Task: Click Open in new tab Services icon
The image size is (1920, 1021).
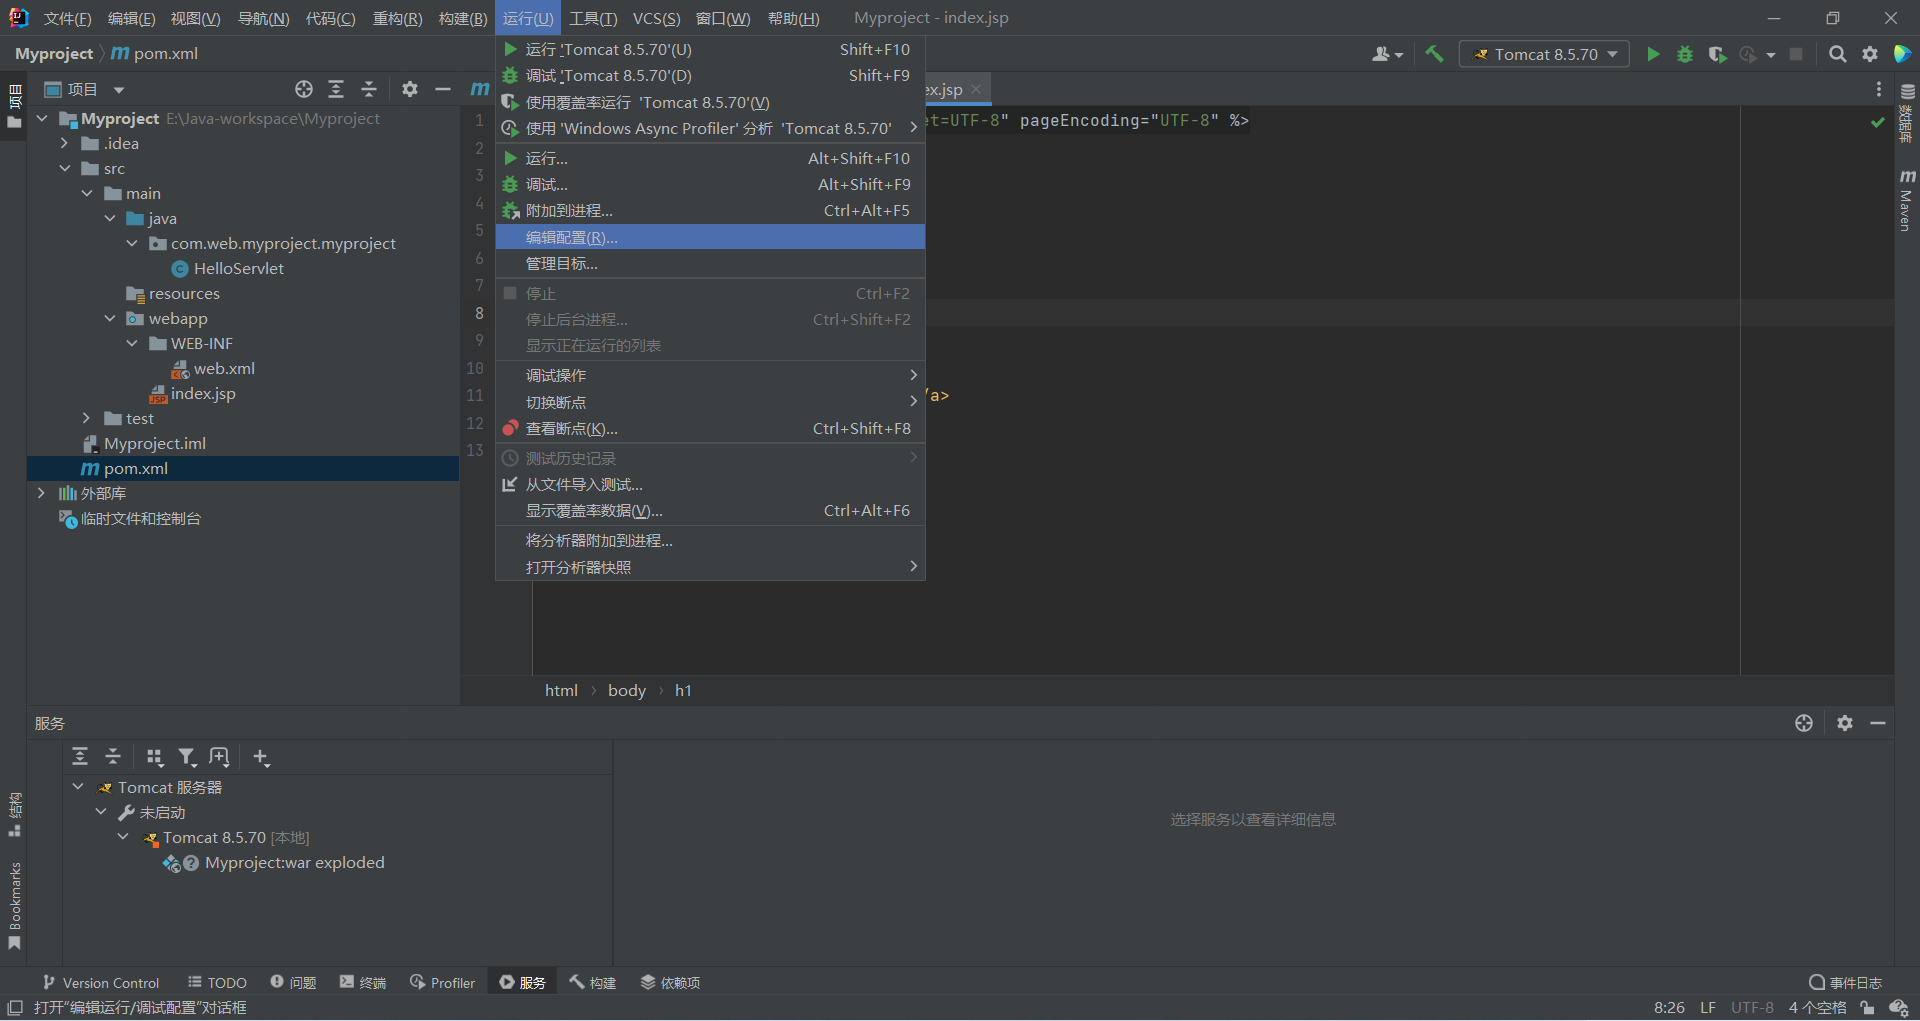Action: (220, 757)
